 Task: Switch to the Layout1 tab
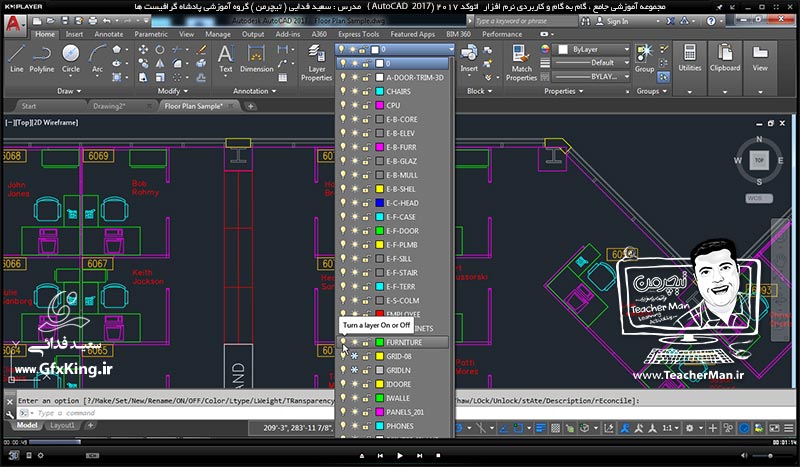(62, 425)
